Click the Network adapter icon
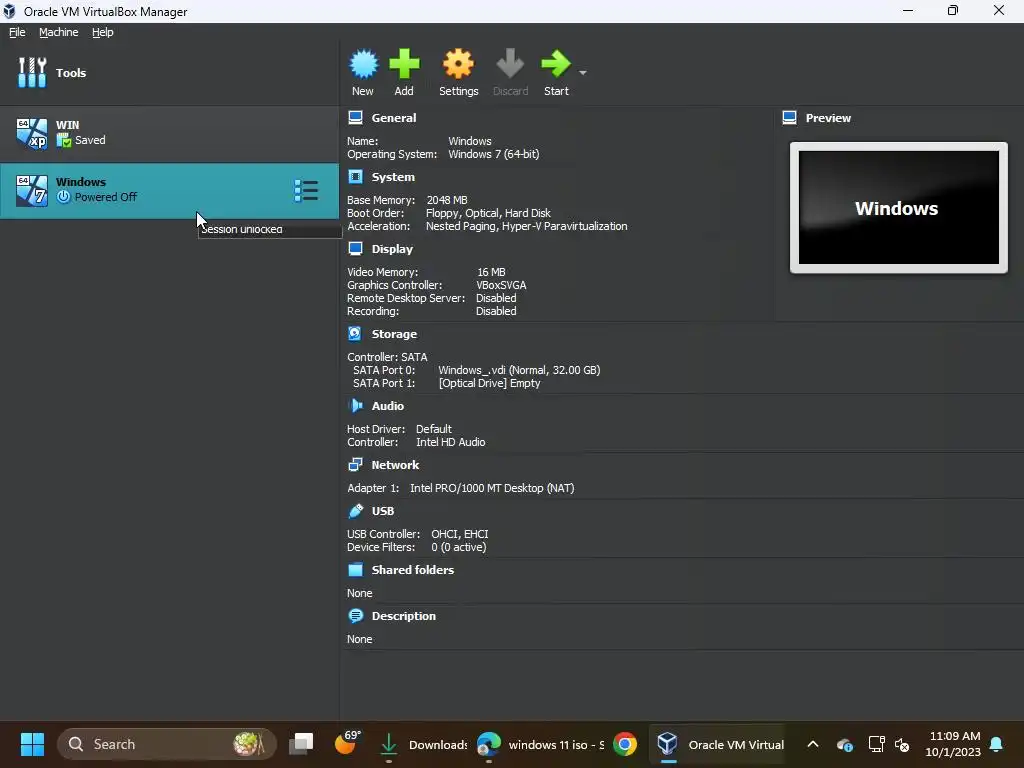The width and height of the screenshot is (1024, 768). coord(355,464)
